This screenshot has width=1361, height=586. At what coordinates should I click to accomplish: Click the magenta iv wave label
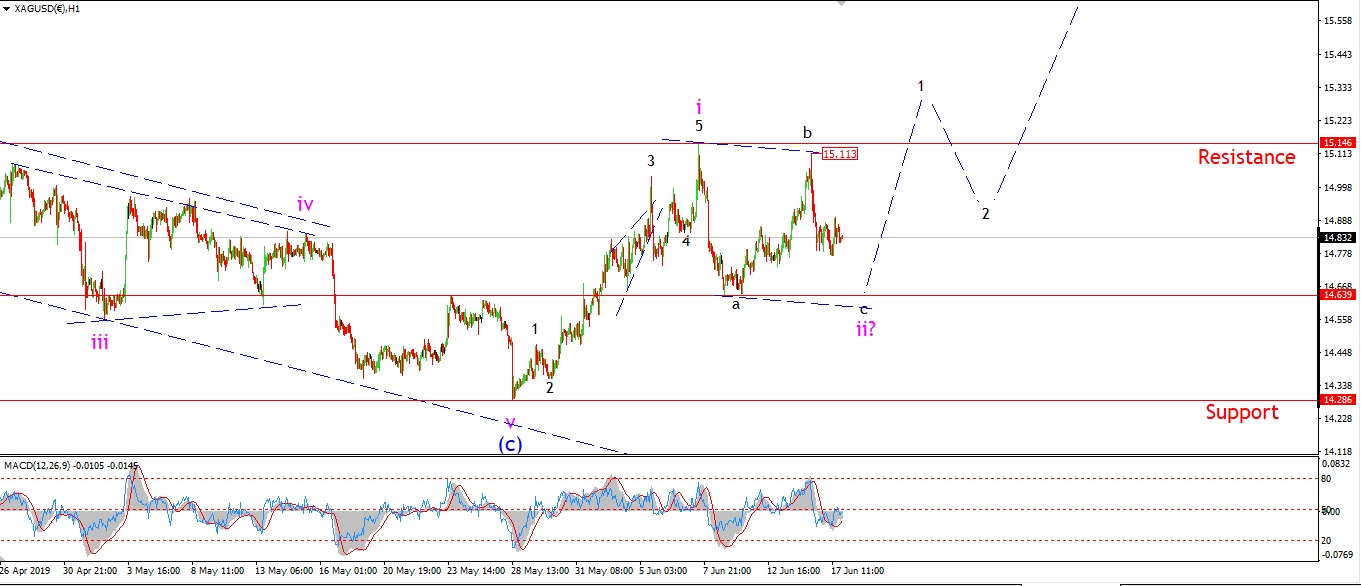[x=305, y=205]
